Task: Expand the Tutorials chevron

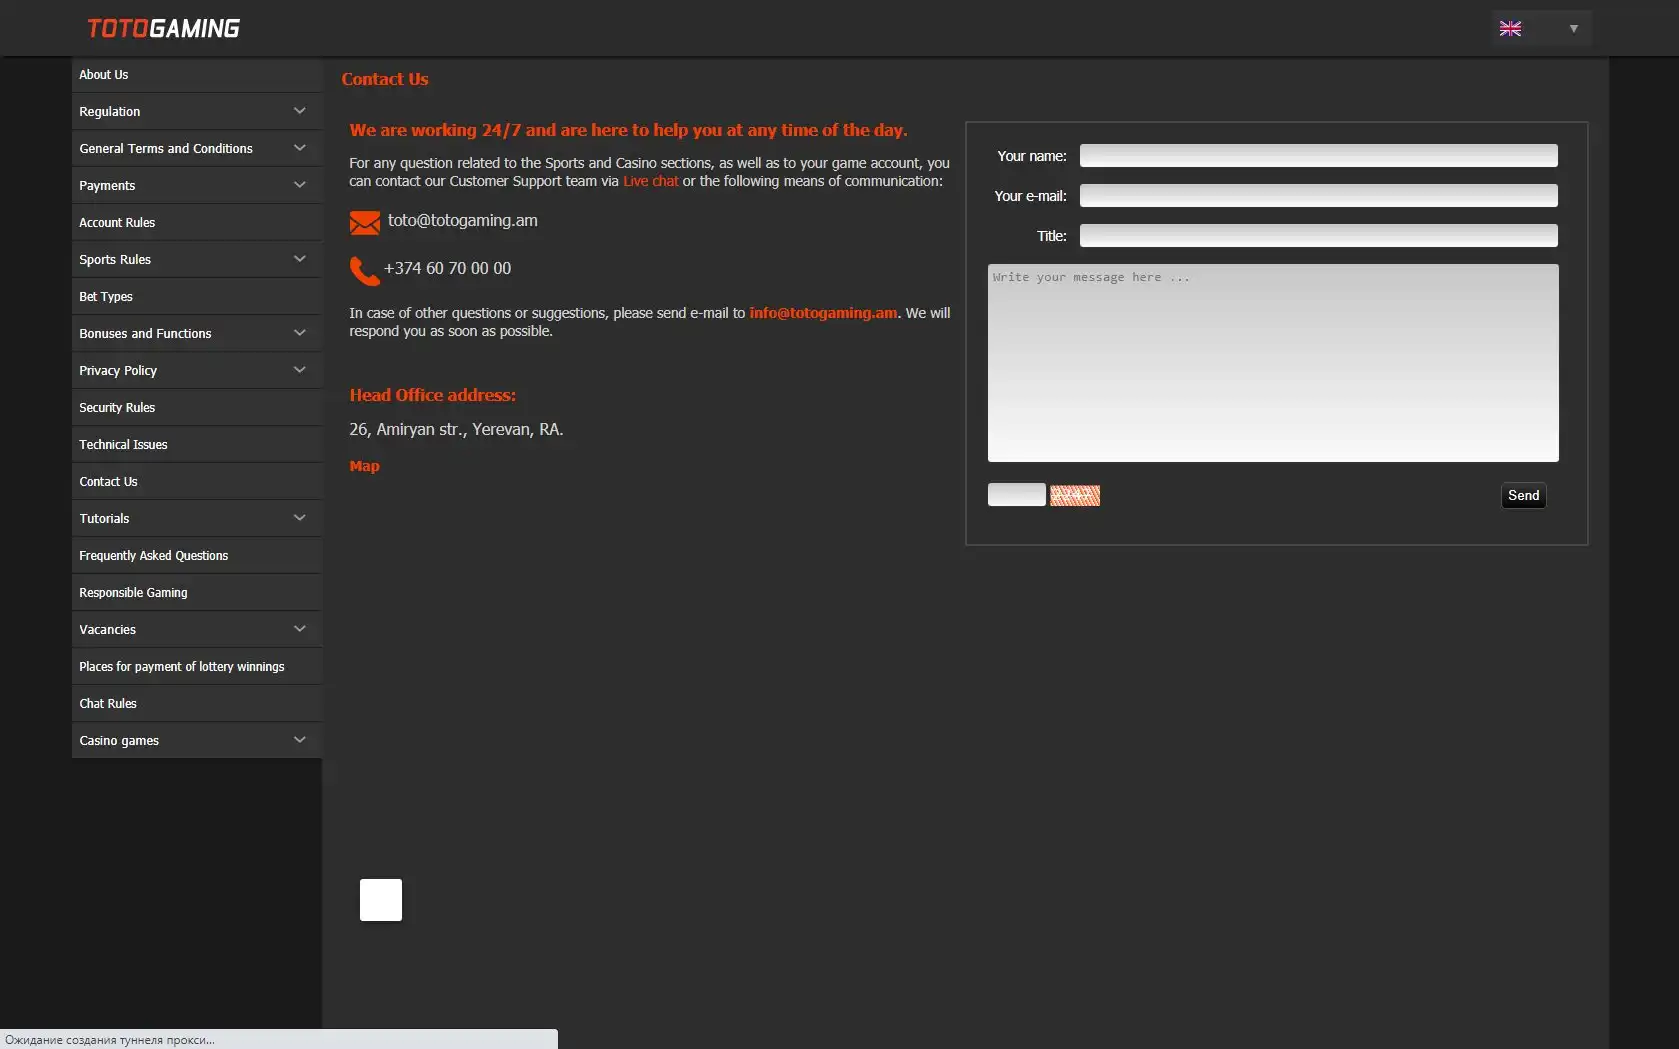Action: 299,518
